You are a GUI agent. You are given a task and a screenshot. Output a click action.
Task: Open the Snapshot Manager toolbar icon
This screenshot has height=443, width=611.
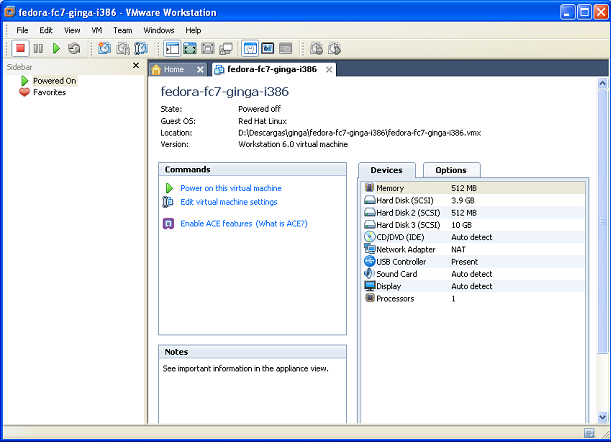141,49
